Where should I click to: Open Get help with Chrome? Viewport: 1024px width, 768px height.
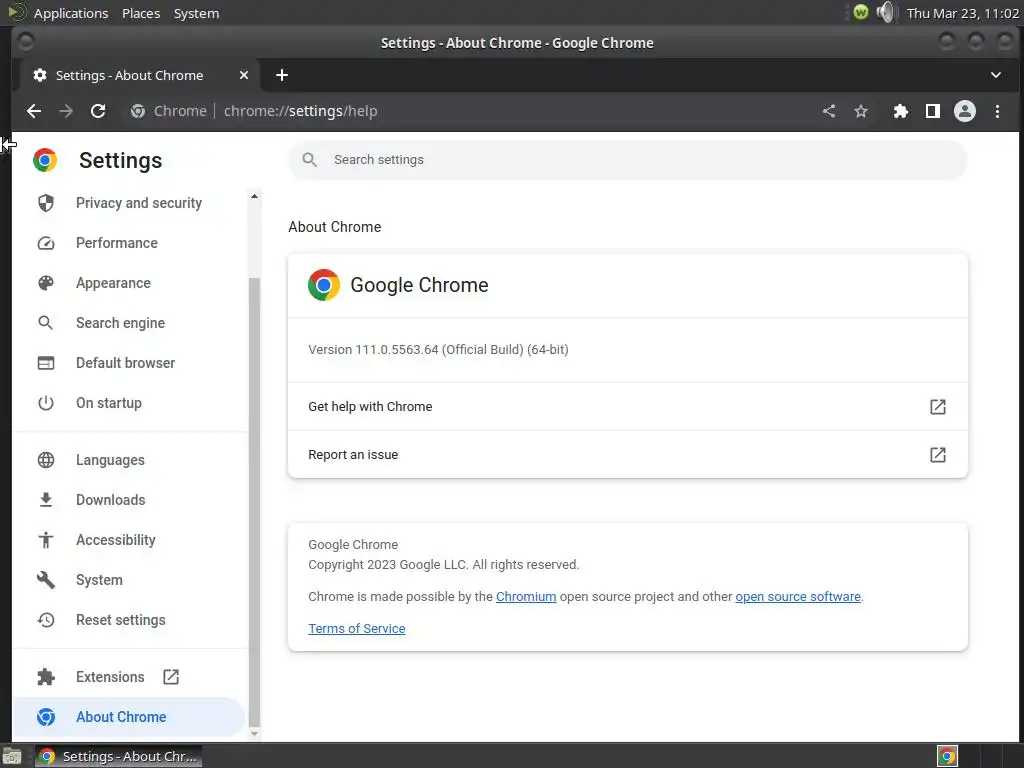[x=628, y=406]
